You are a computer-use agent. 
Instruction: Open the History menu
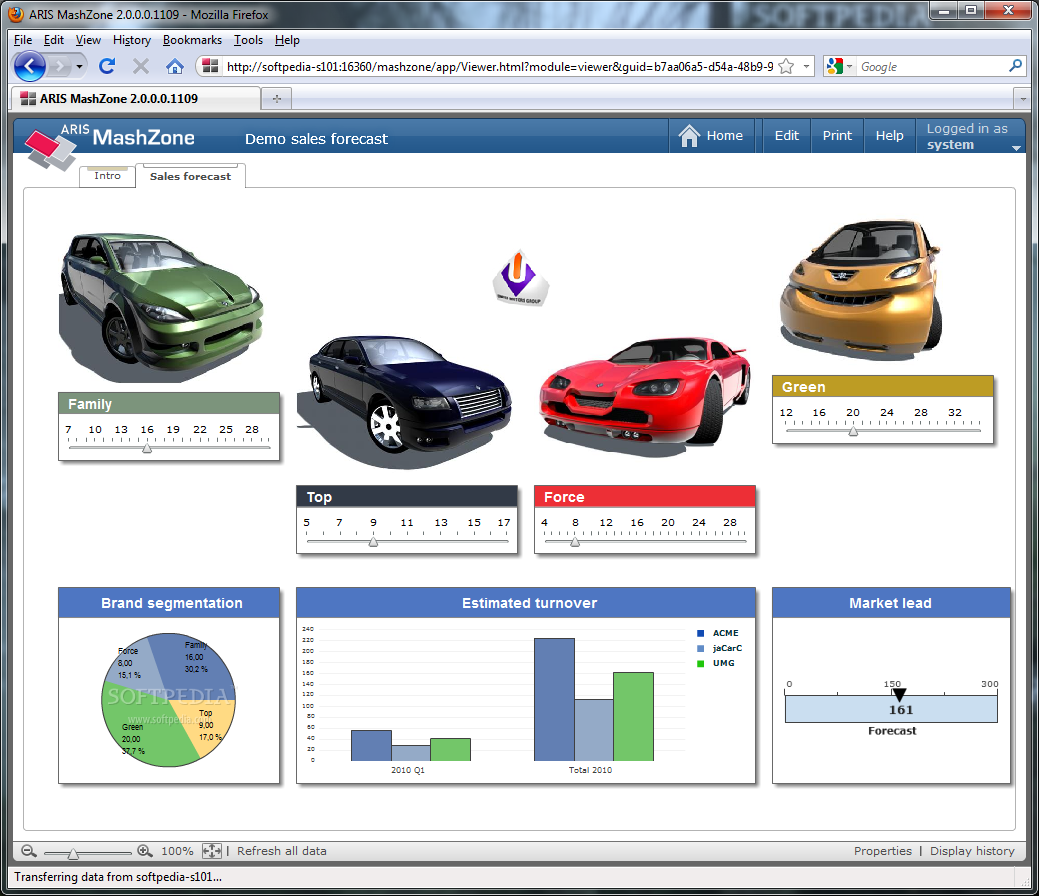tap(132, 40)
